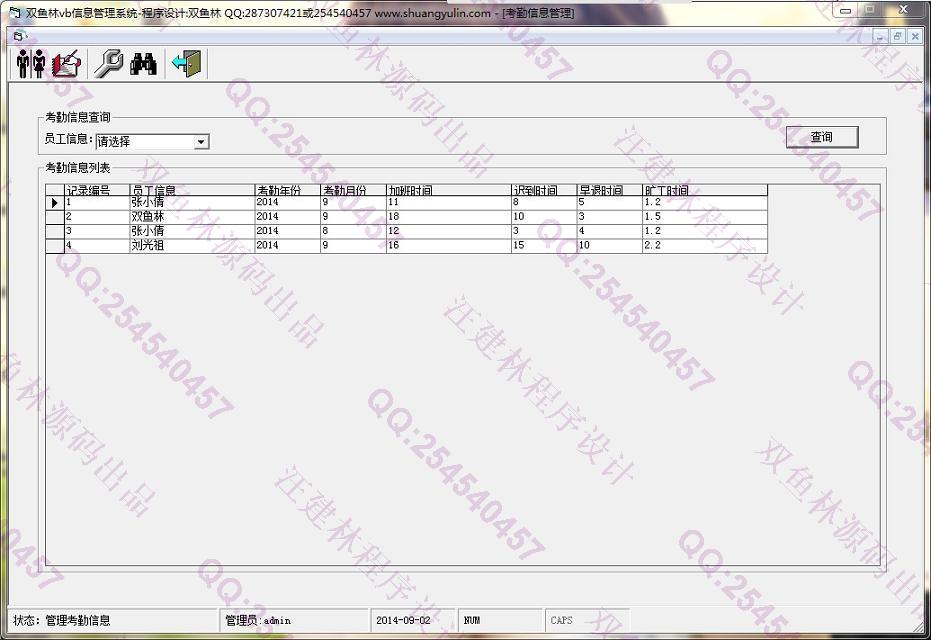Click the 加班时间 column header
The image size is (931, 640).
click(x=449, y=190)
